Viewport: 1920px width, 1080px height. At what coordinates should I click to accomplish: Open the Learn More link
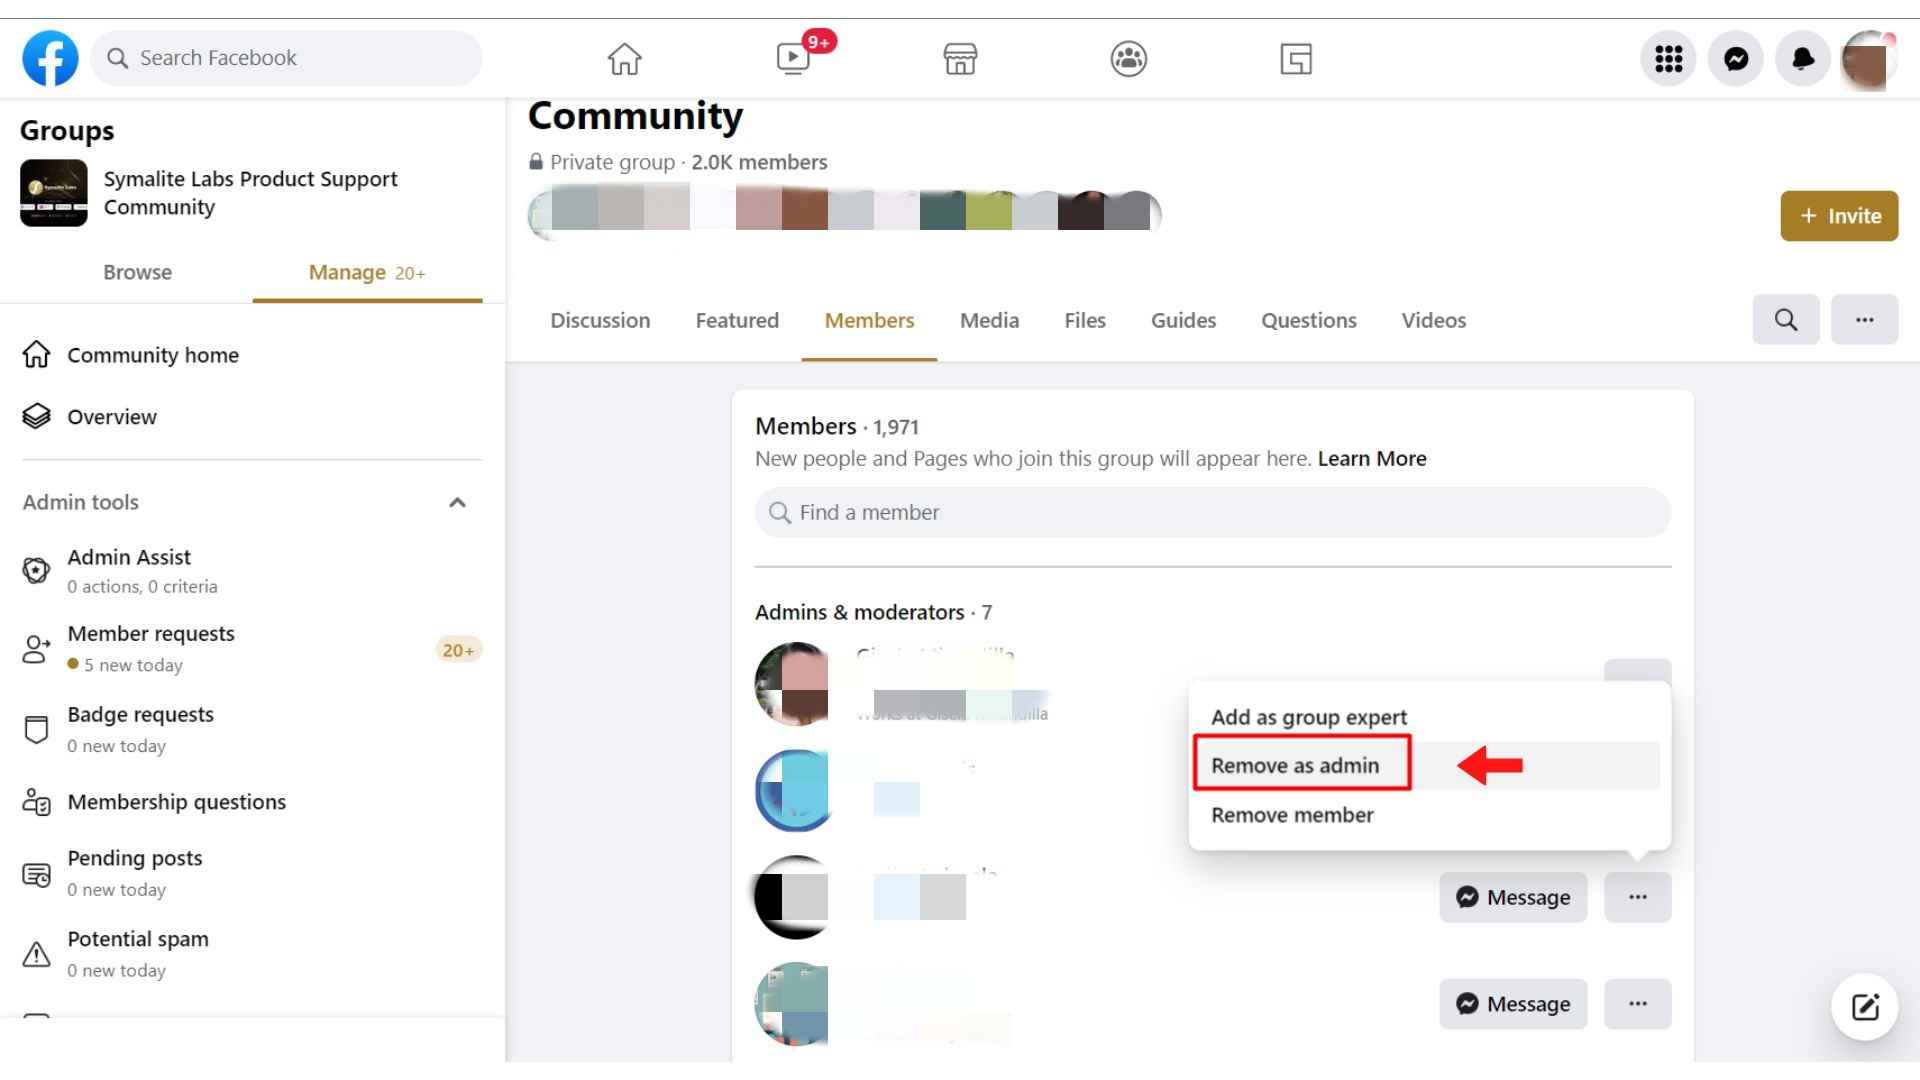pos(1371,459)
